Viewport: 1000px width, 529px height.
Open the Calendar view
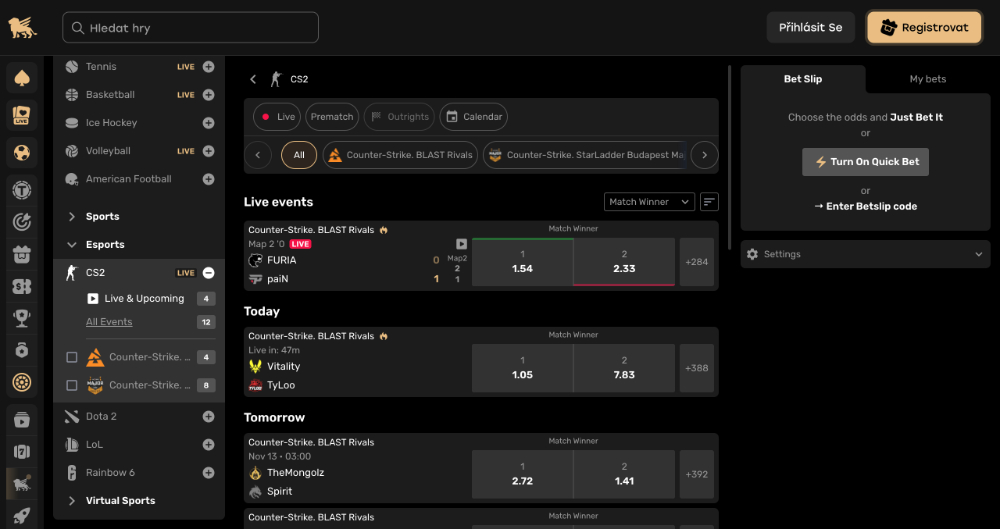[x=474, y=117]
